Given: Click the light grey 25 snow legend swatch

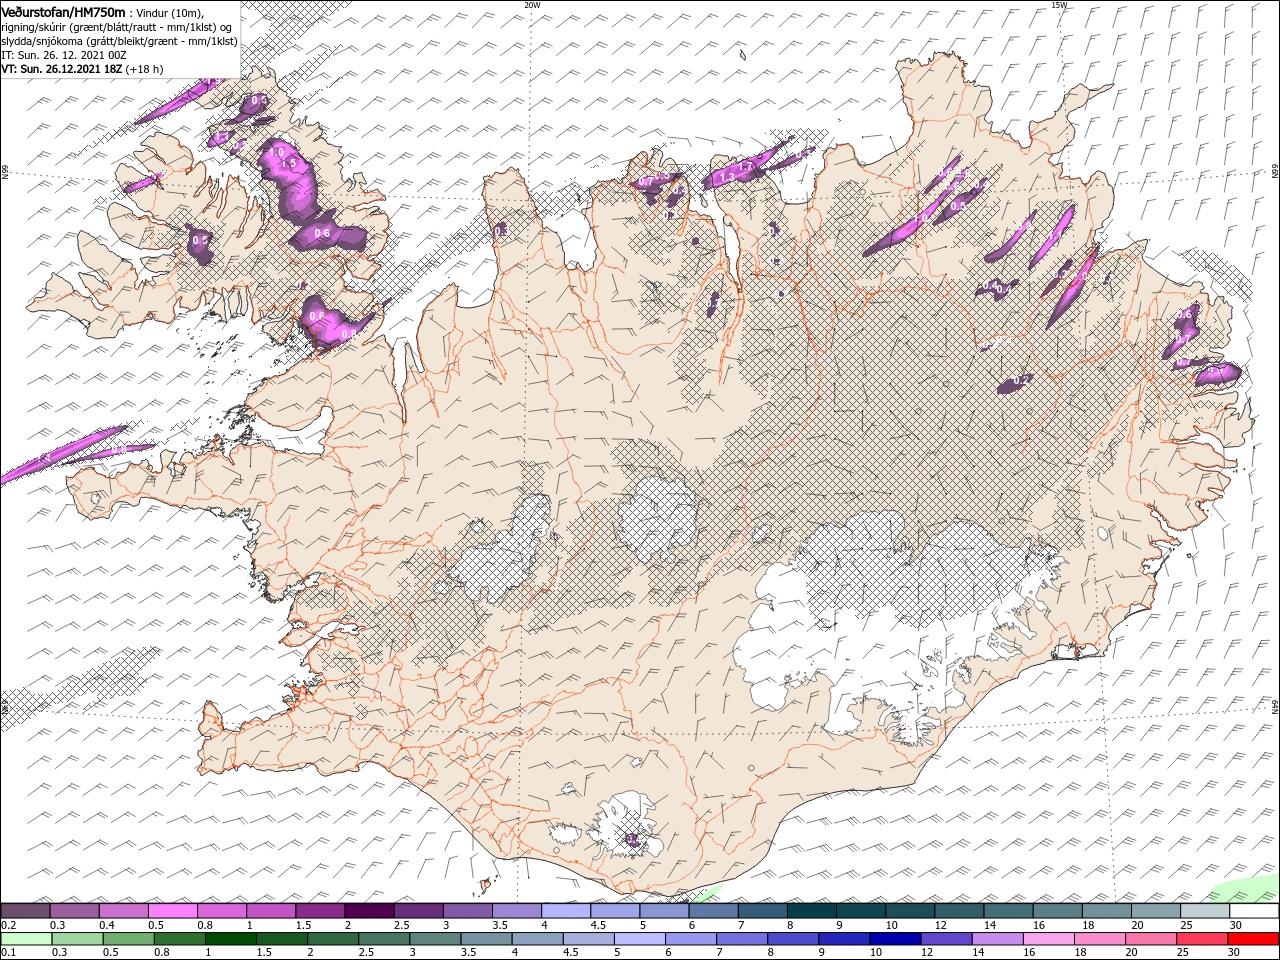Looking at the screenshot, I should pos(1204,911).
